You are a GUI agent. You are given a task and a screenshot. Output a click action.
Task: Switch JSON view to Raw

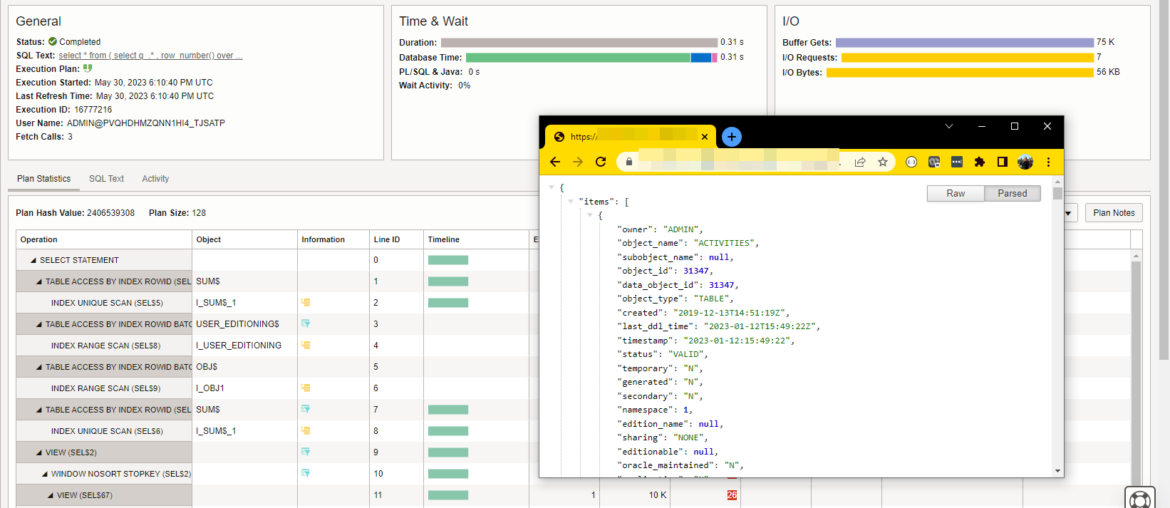pyautogui.click(x=956, y=193)
